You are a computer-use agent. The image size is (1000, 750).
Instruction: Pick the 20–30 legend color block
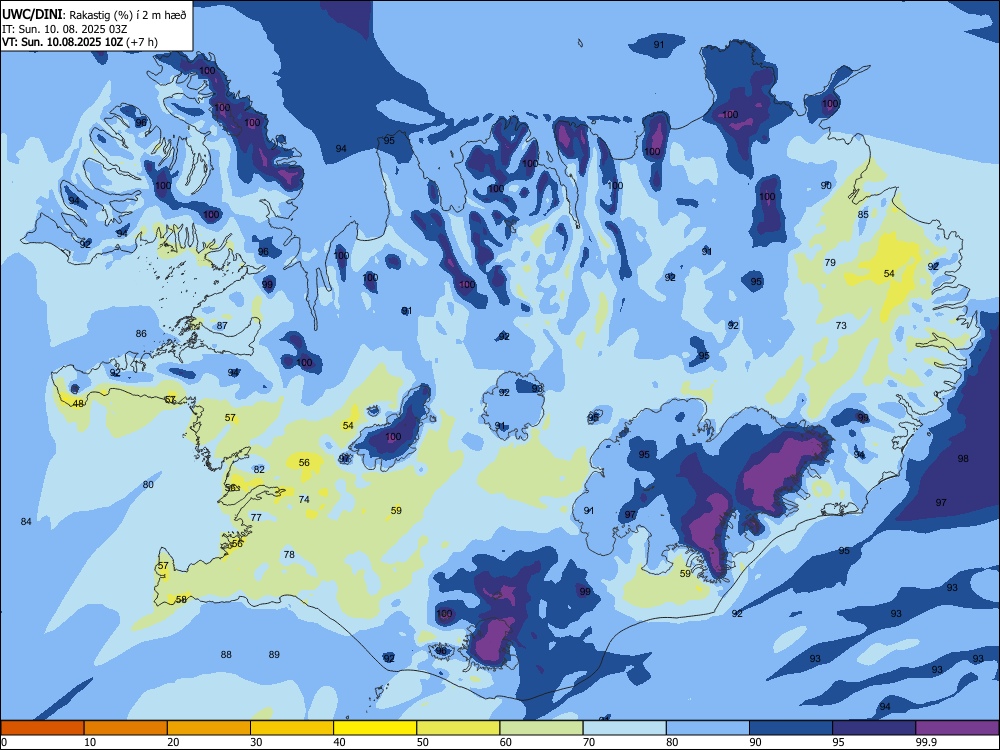(209, 728)
